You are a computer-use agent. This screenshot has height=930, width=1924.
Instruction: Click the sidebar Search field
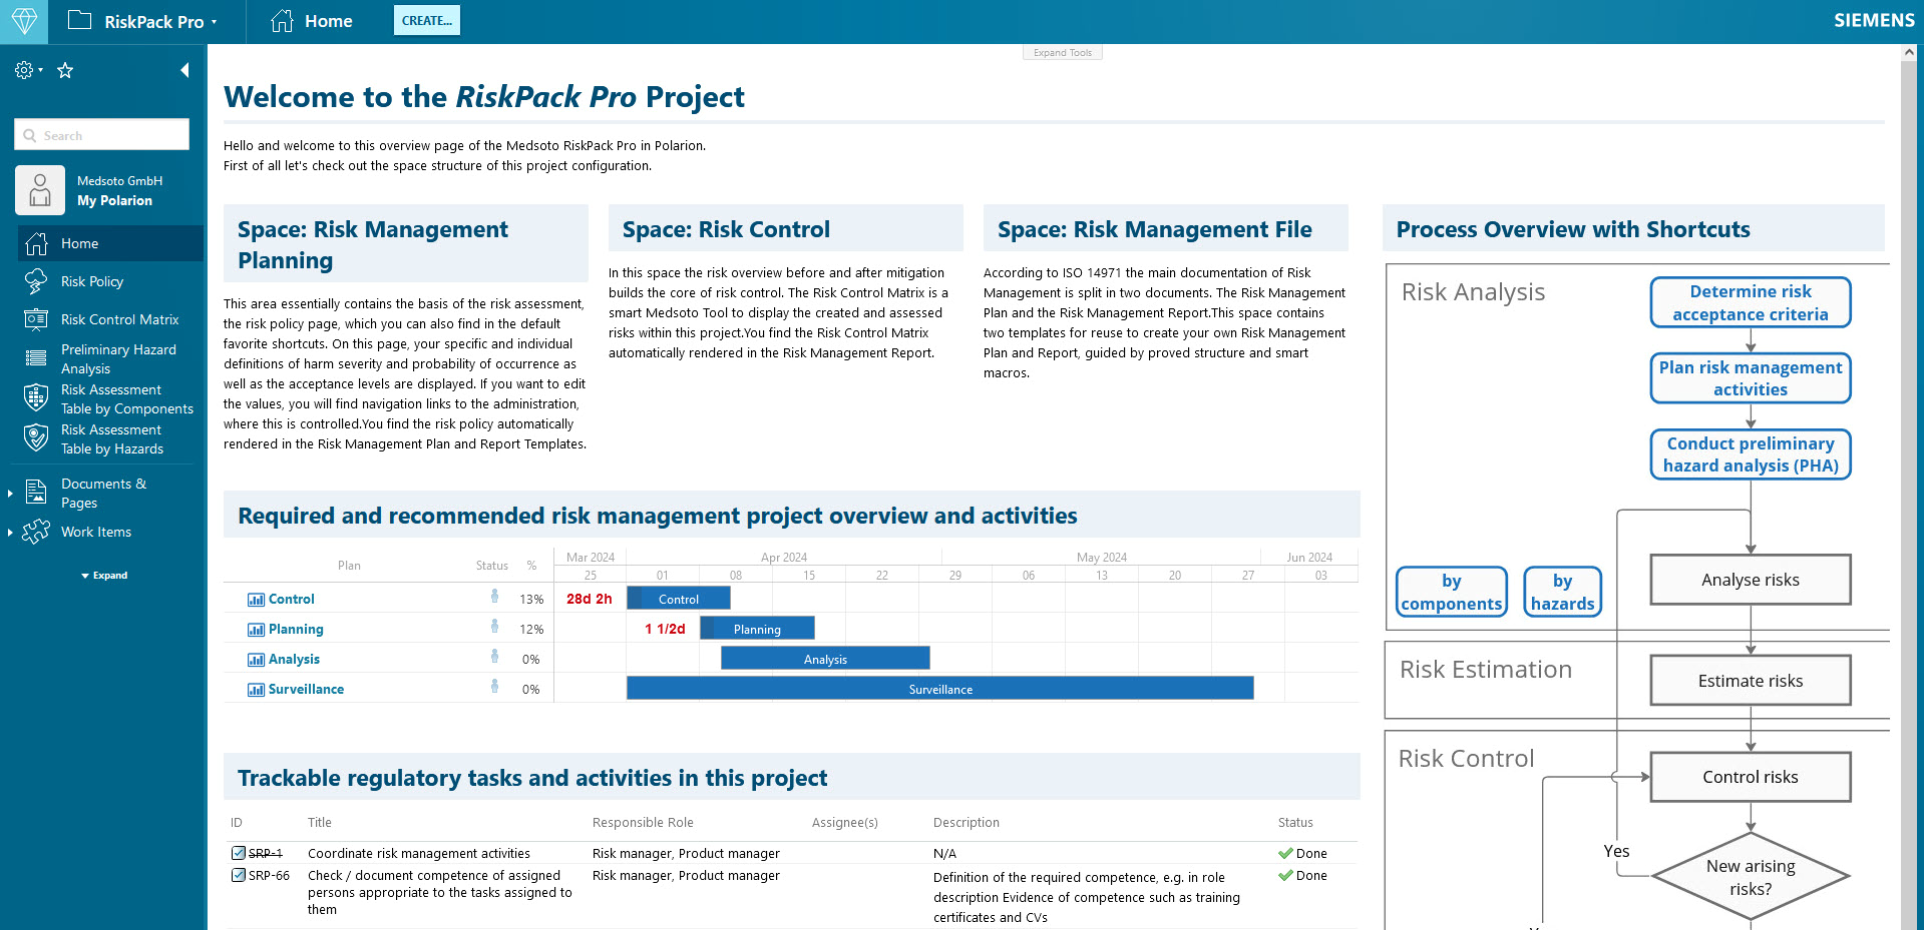coord(102,135)
